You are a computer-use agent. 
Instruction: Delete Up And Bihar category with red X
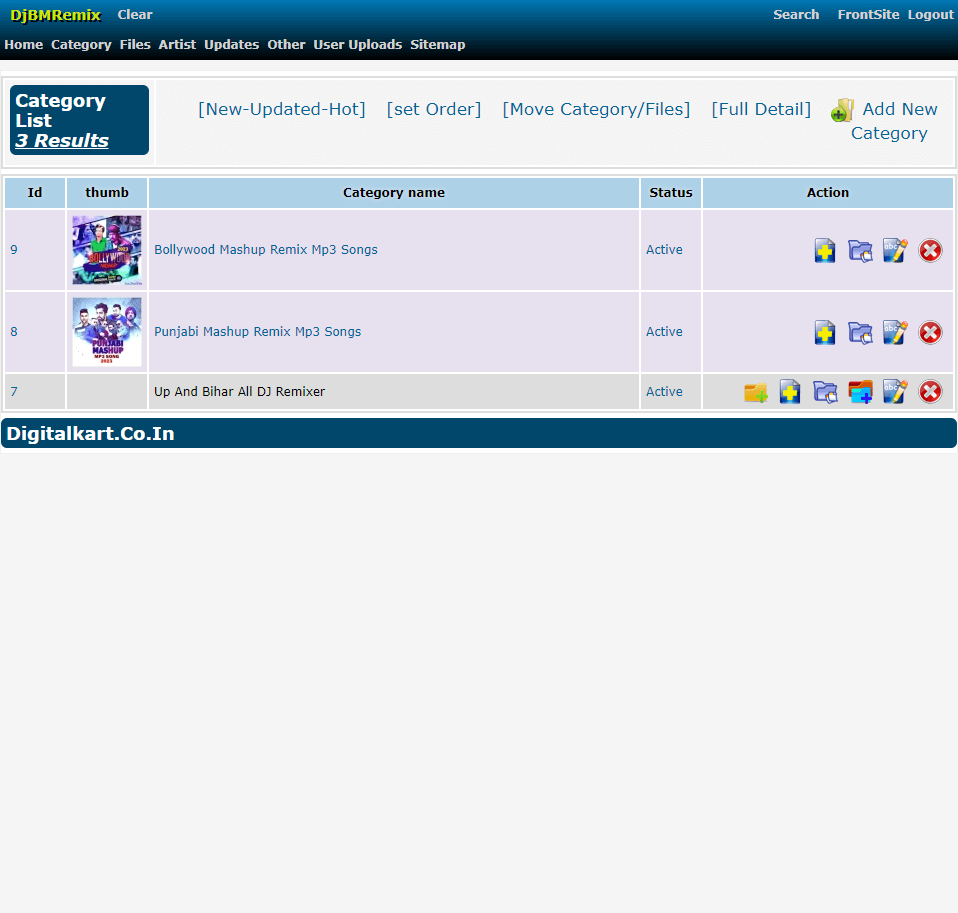coord(930,392)
